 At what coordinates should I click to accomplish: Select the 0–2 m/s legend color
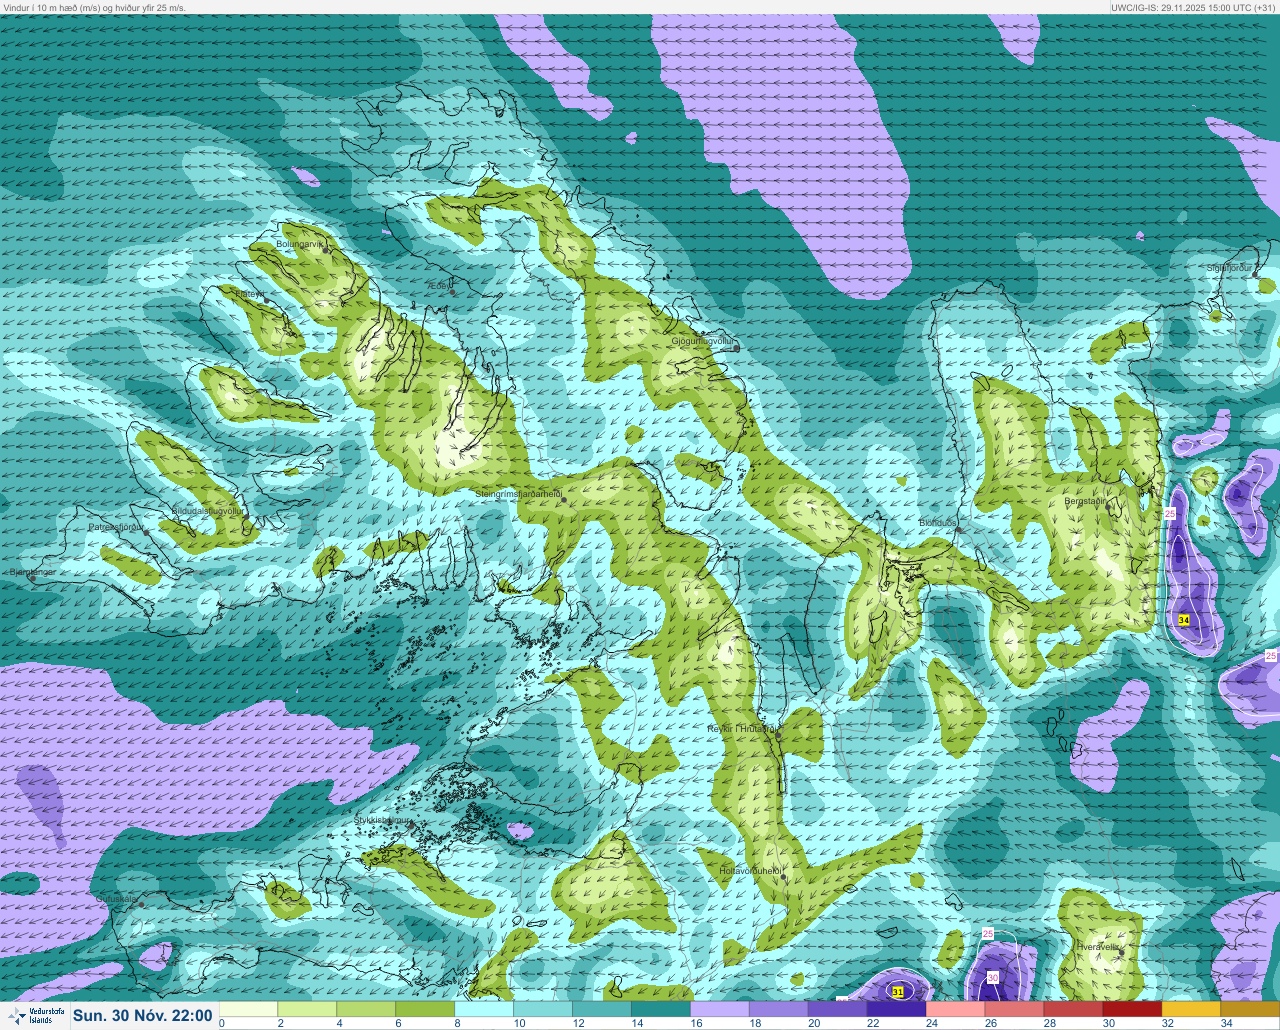tap(248, 1009)
